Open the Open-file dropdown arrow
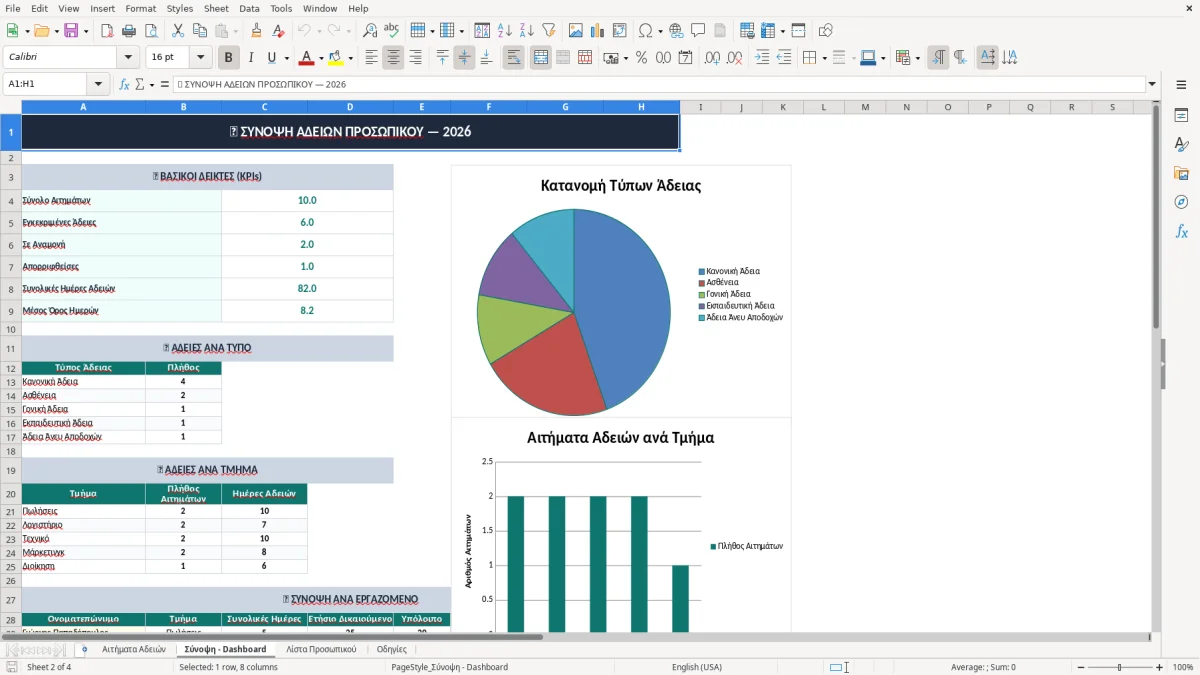 point(55,31)
